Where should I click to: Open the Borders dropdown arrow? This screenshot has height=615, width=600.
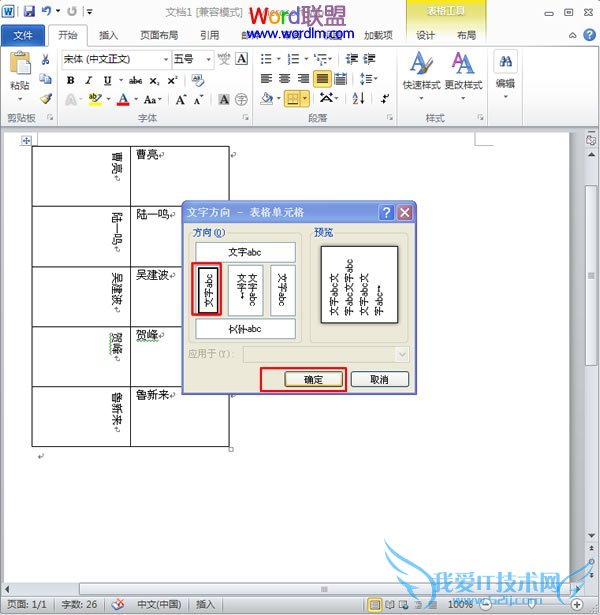point(305,98)
